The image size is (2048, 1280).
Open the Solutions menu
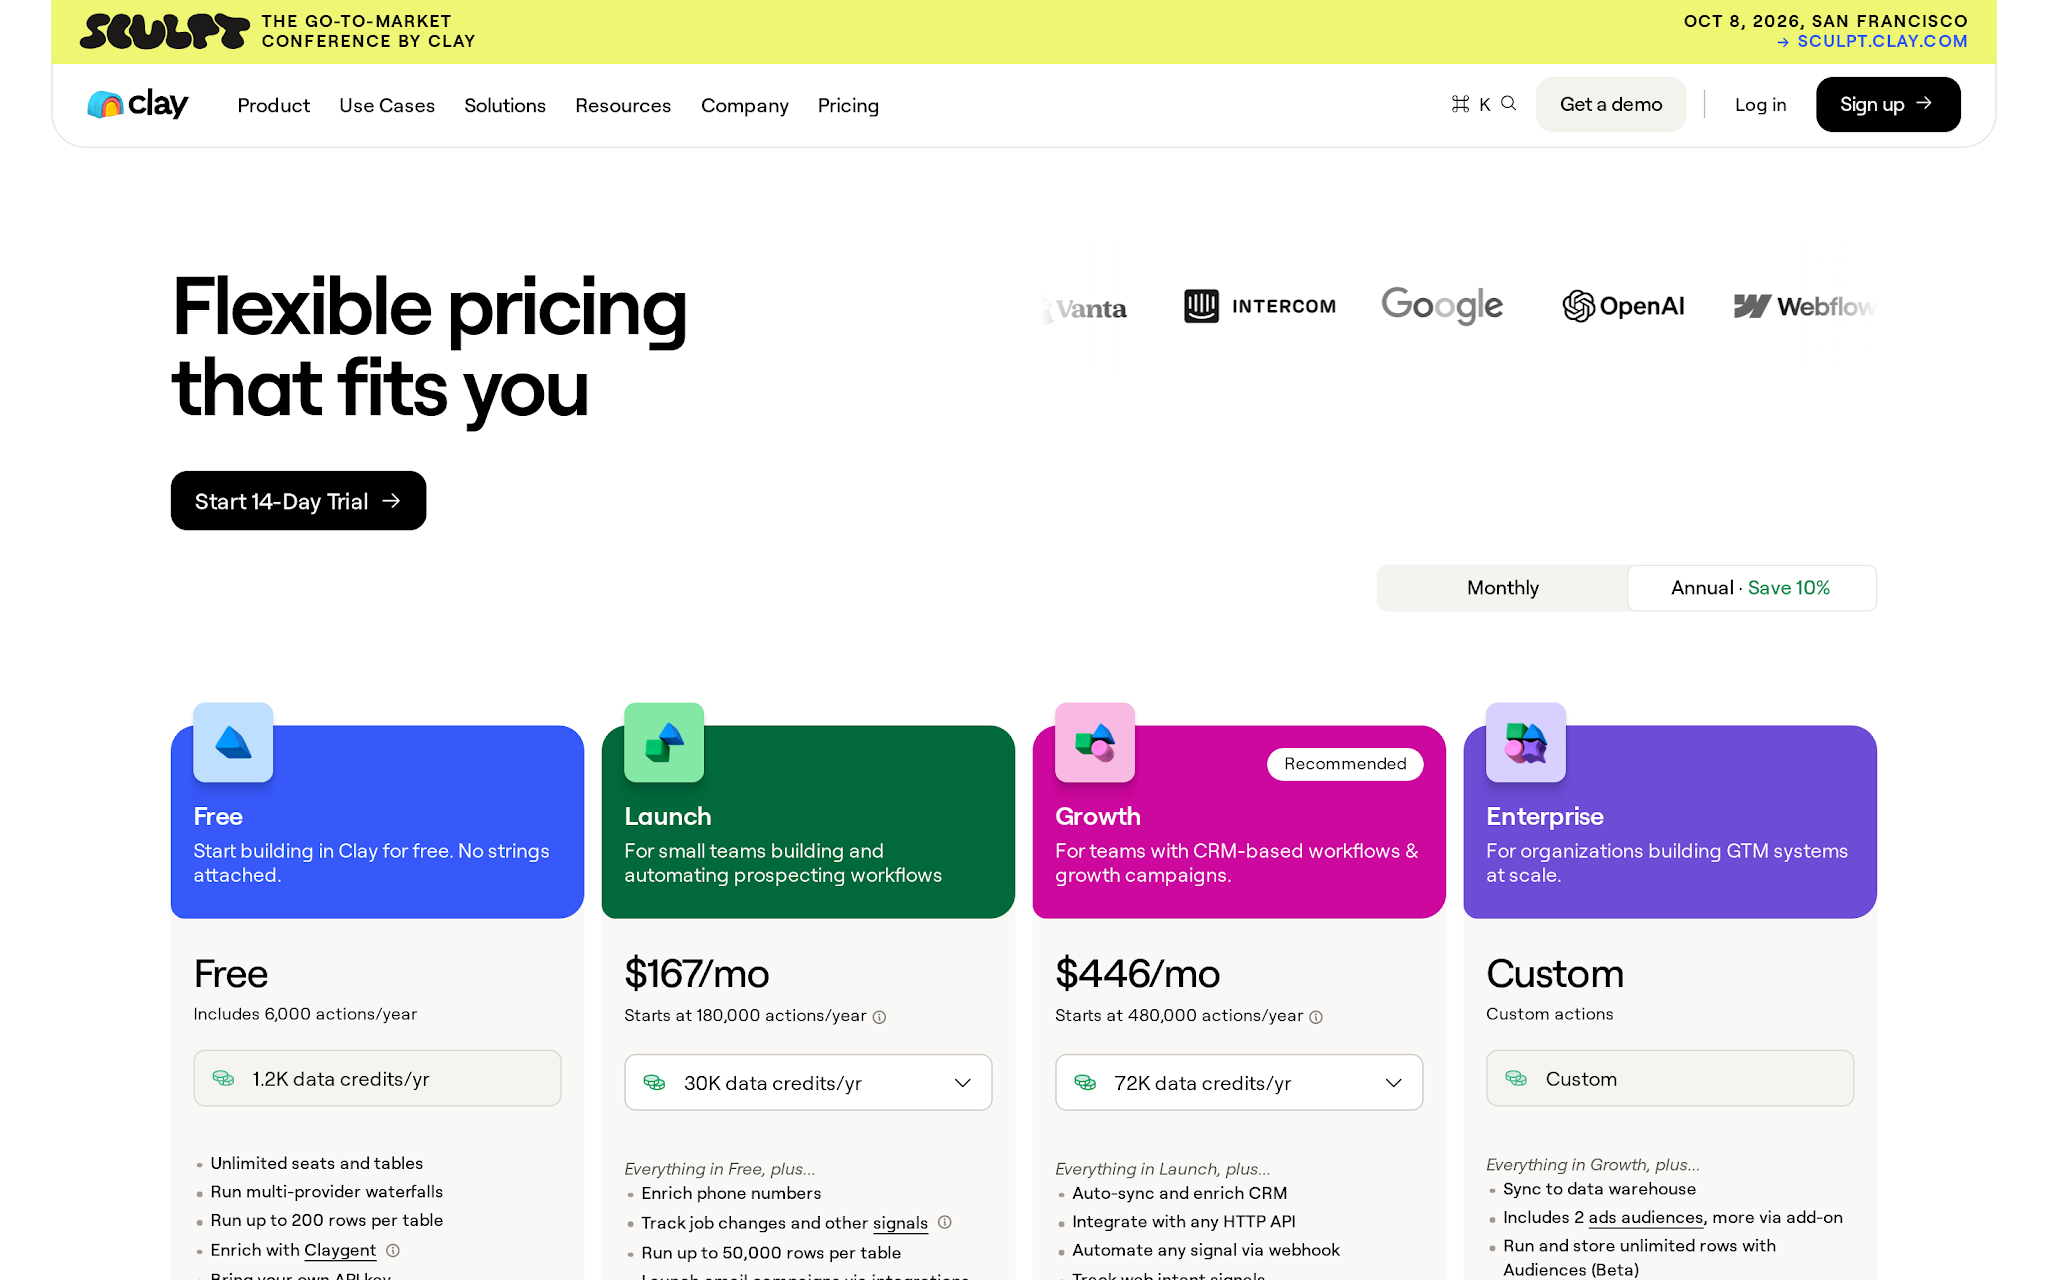(x=505, y=105)
